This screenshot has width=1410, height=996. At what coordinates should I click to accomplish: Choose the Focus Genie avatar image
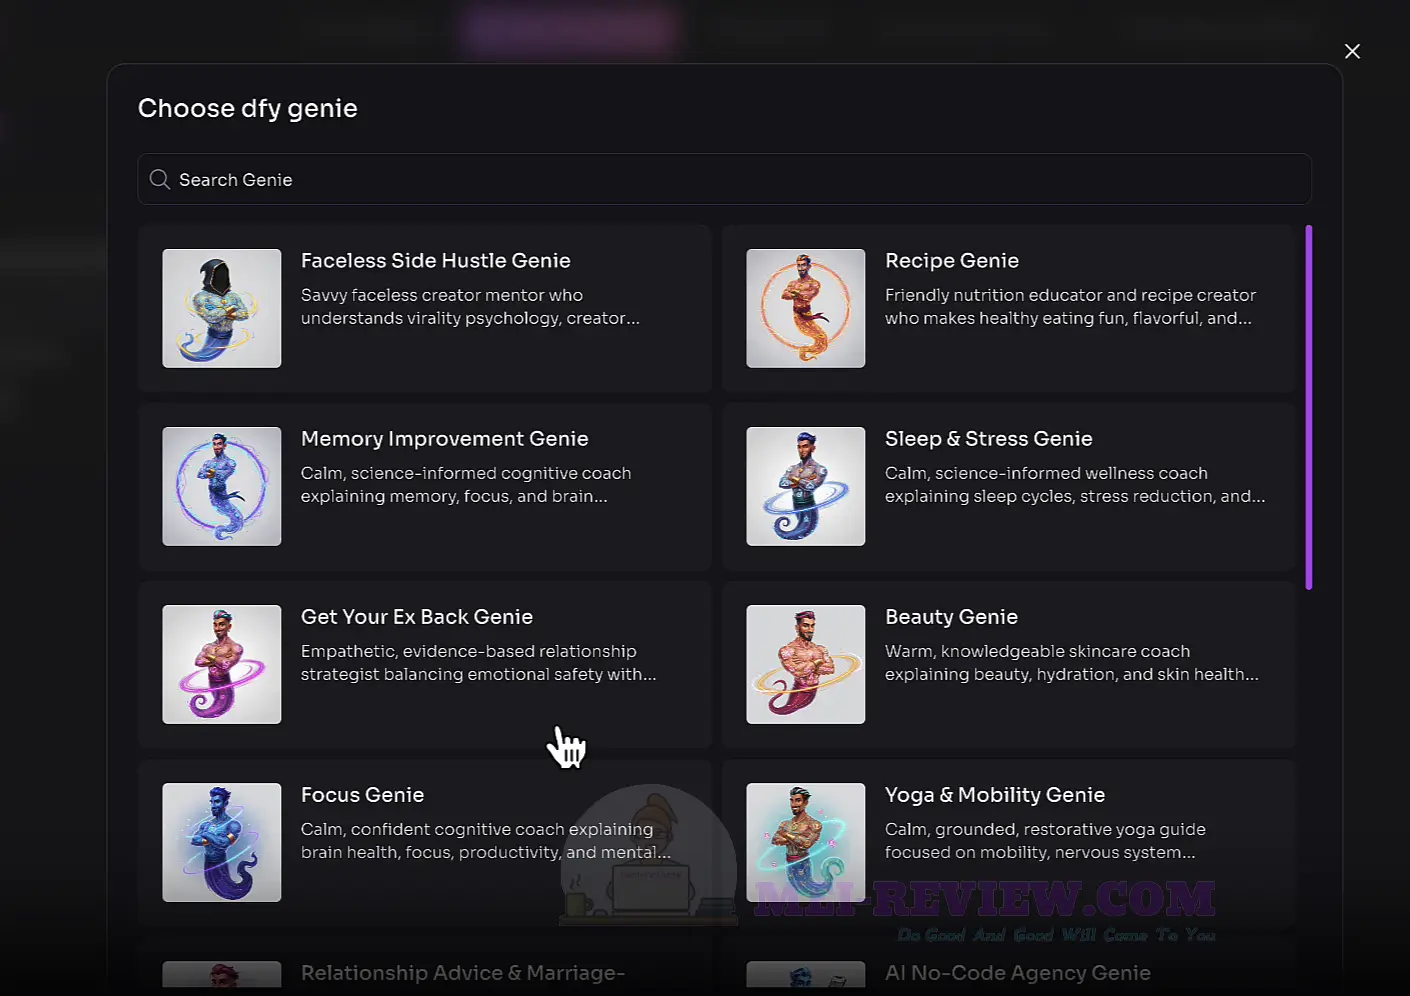tap(222, 842)
